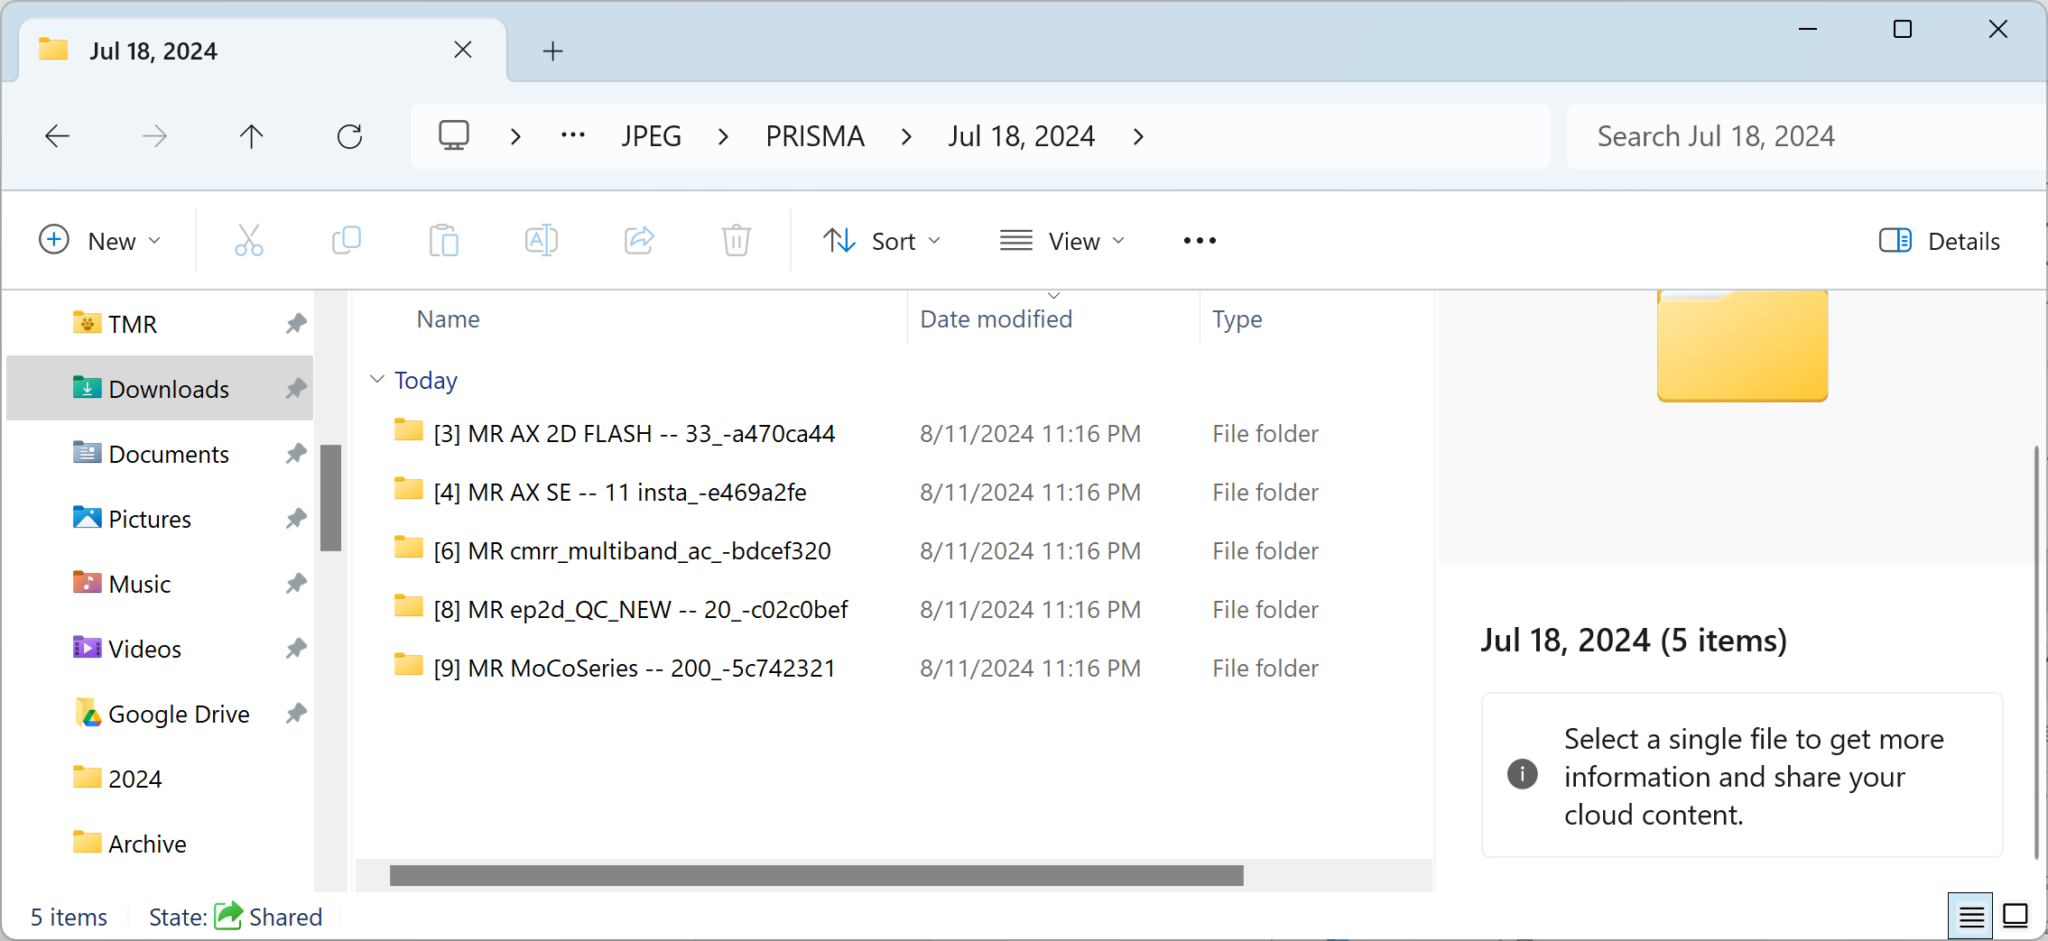2048x941 pixels.
Task: Click the Delete trash can icon
Action: click(736, 241)
